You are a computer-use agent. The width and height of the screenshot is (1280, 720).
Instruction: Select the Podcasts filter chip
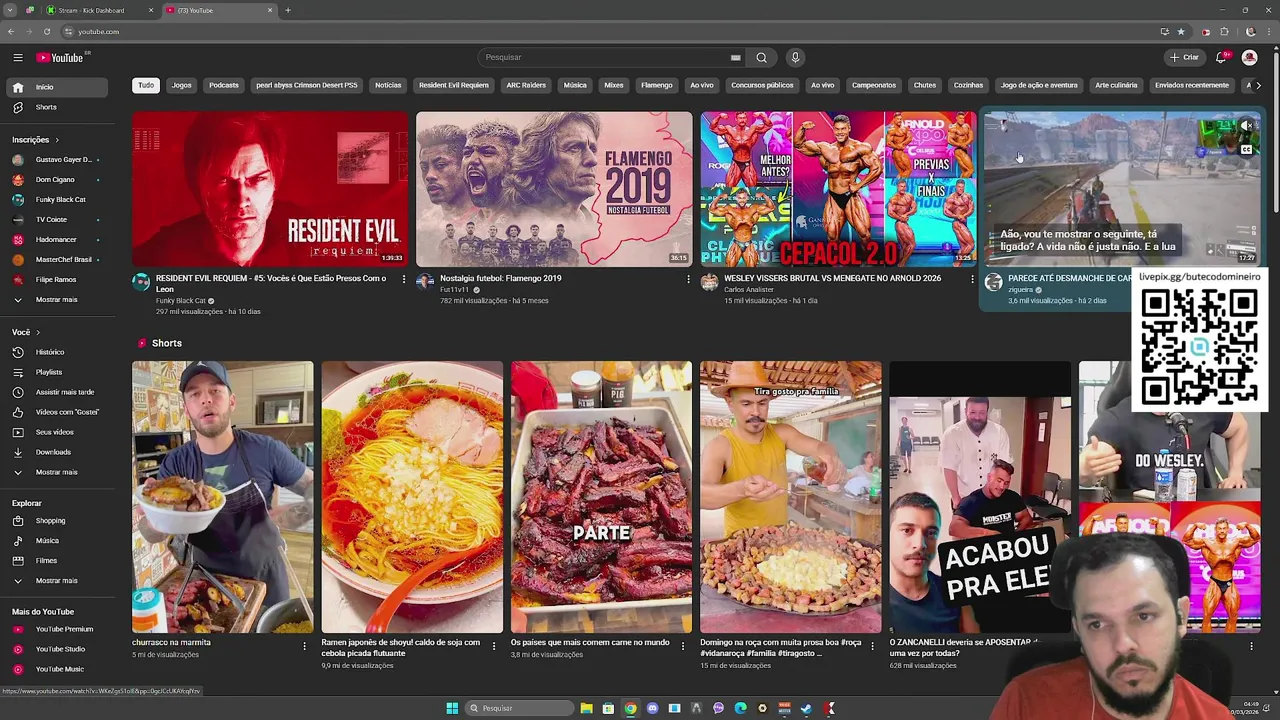224,85
